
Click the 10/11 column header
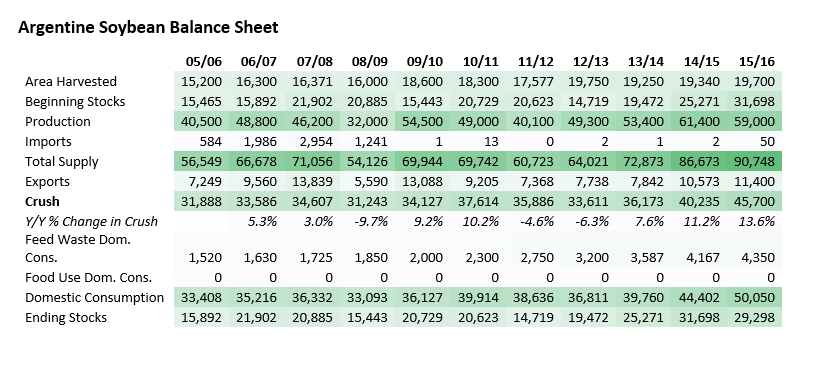click(480, 62)
